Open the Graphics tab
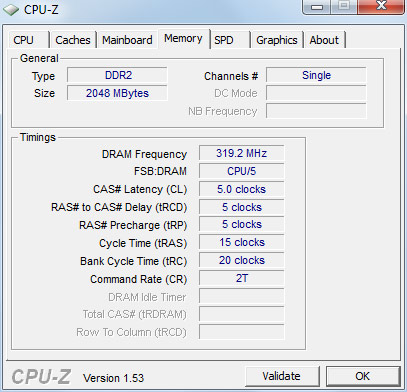This screenshot has height=392, width=407. point(277,40)
